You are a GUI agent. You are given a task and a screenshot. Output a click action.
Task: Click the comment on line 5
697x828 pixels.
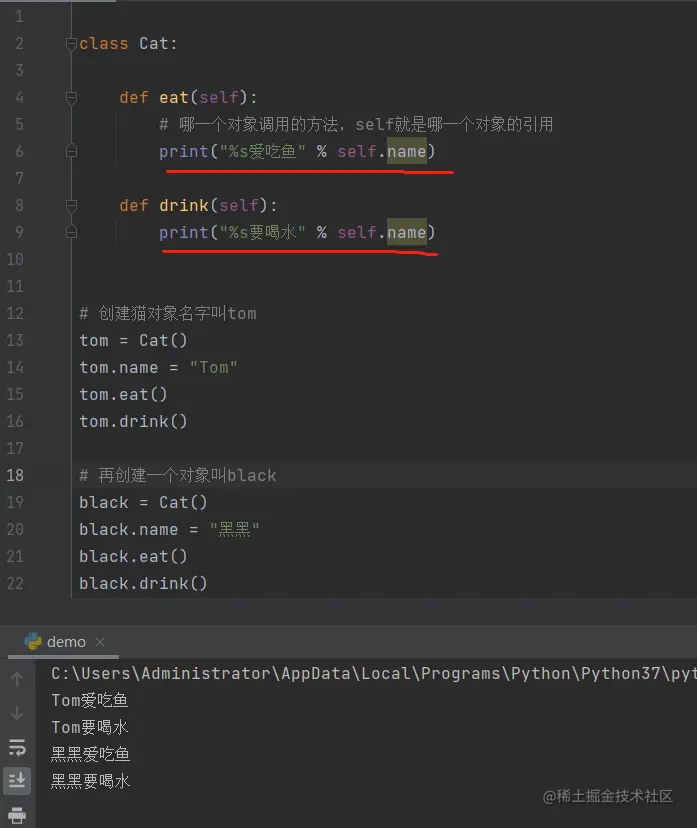tap(356, 125)
